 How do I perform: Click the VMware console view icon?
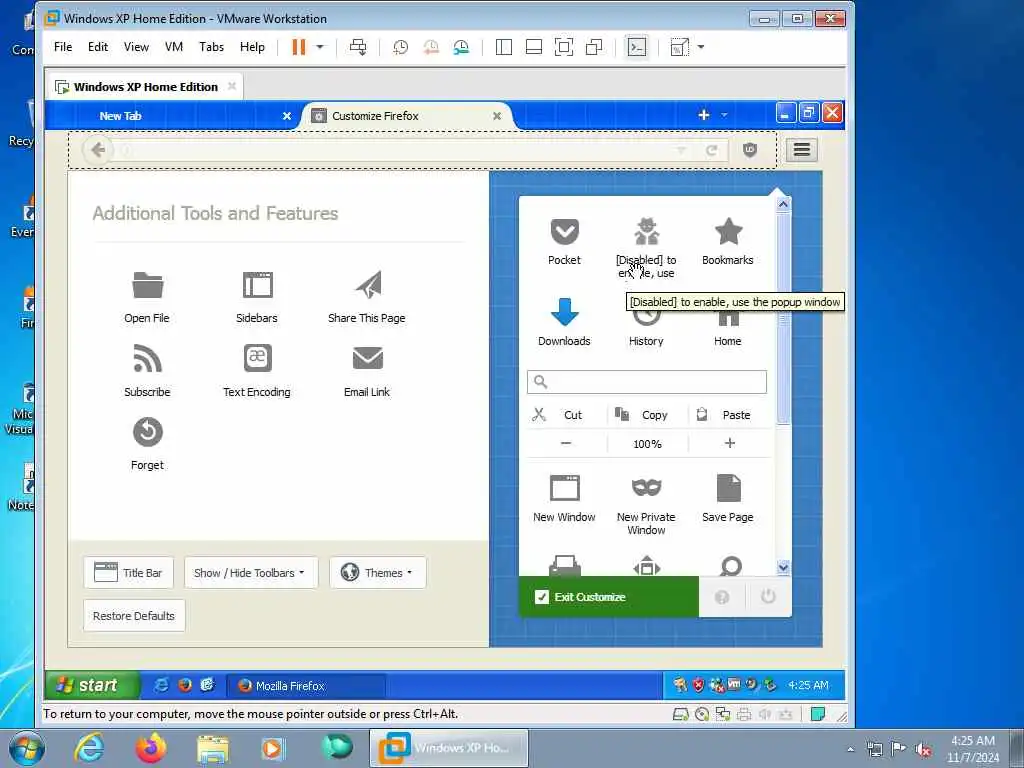coord(637,47)
